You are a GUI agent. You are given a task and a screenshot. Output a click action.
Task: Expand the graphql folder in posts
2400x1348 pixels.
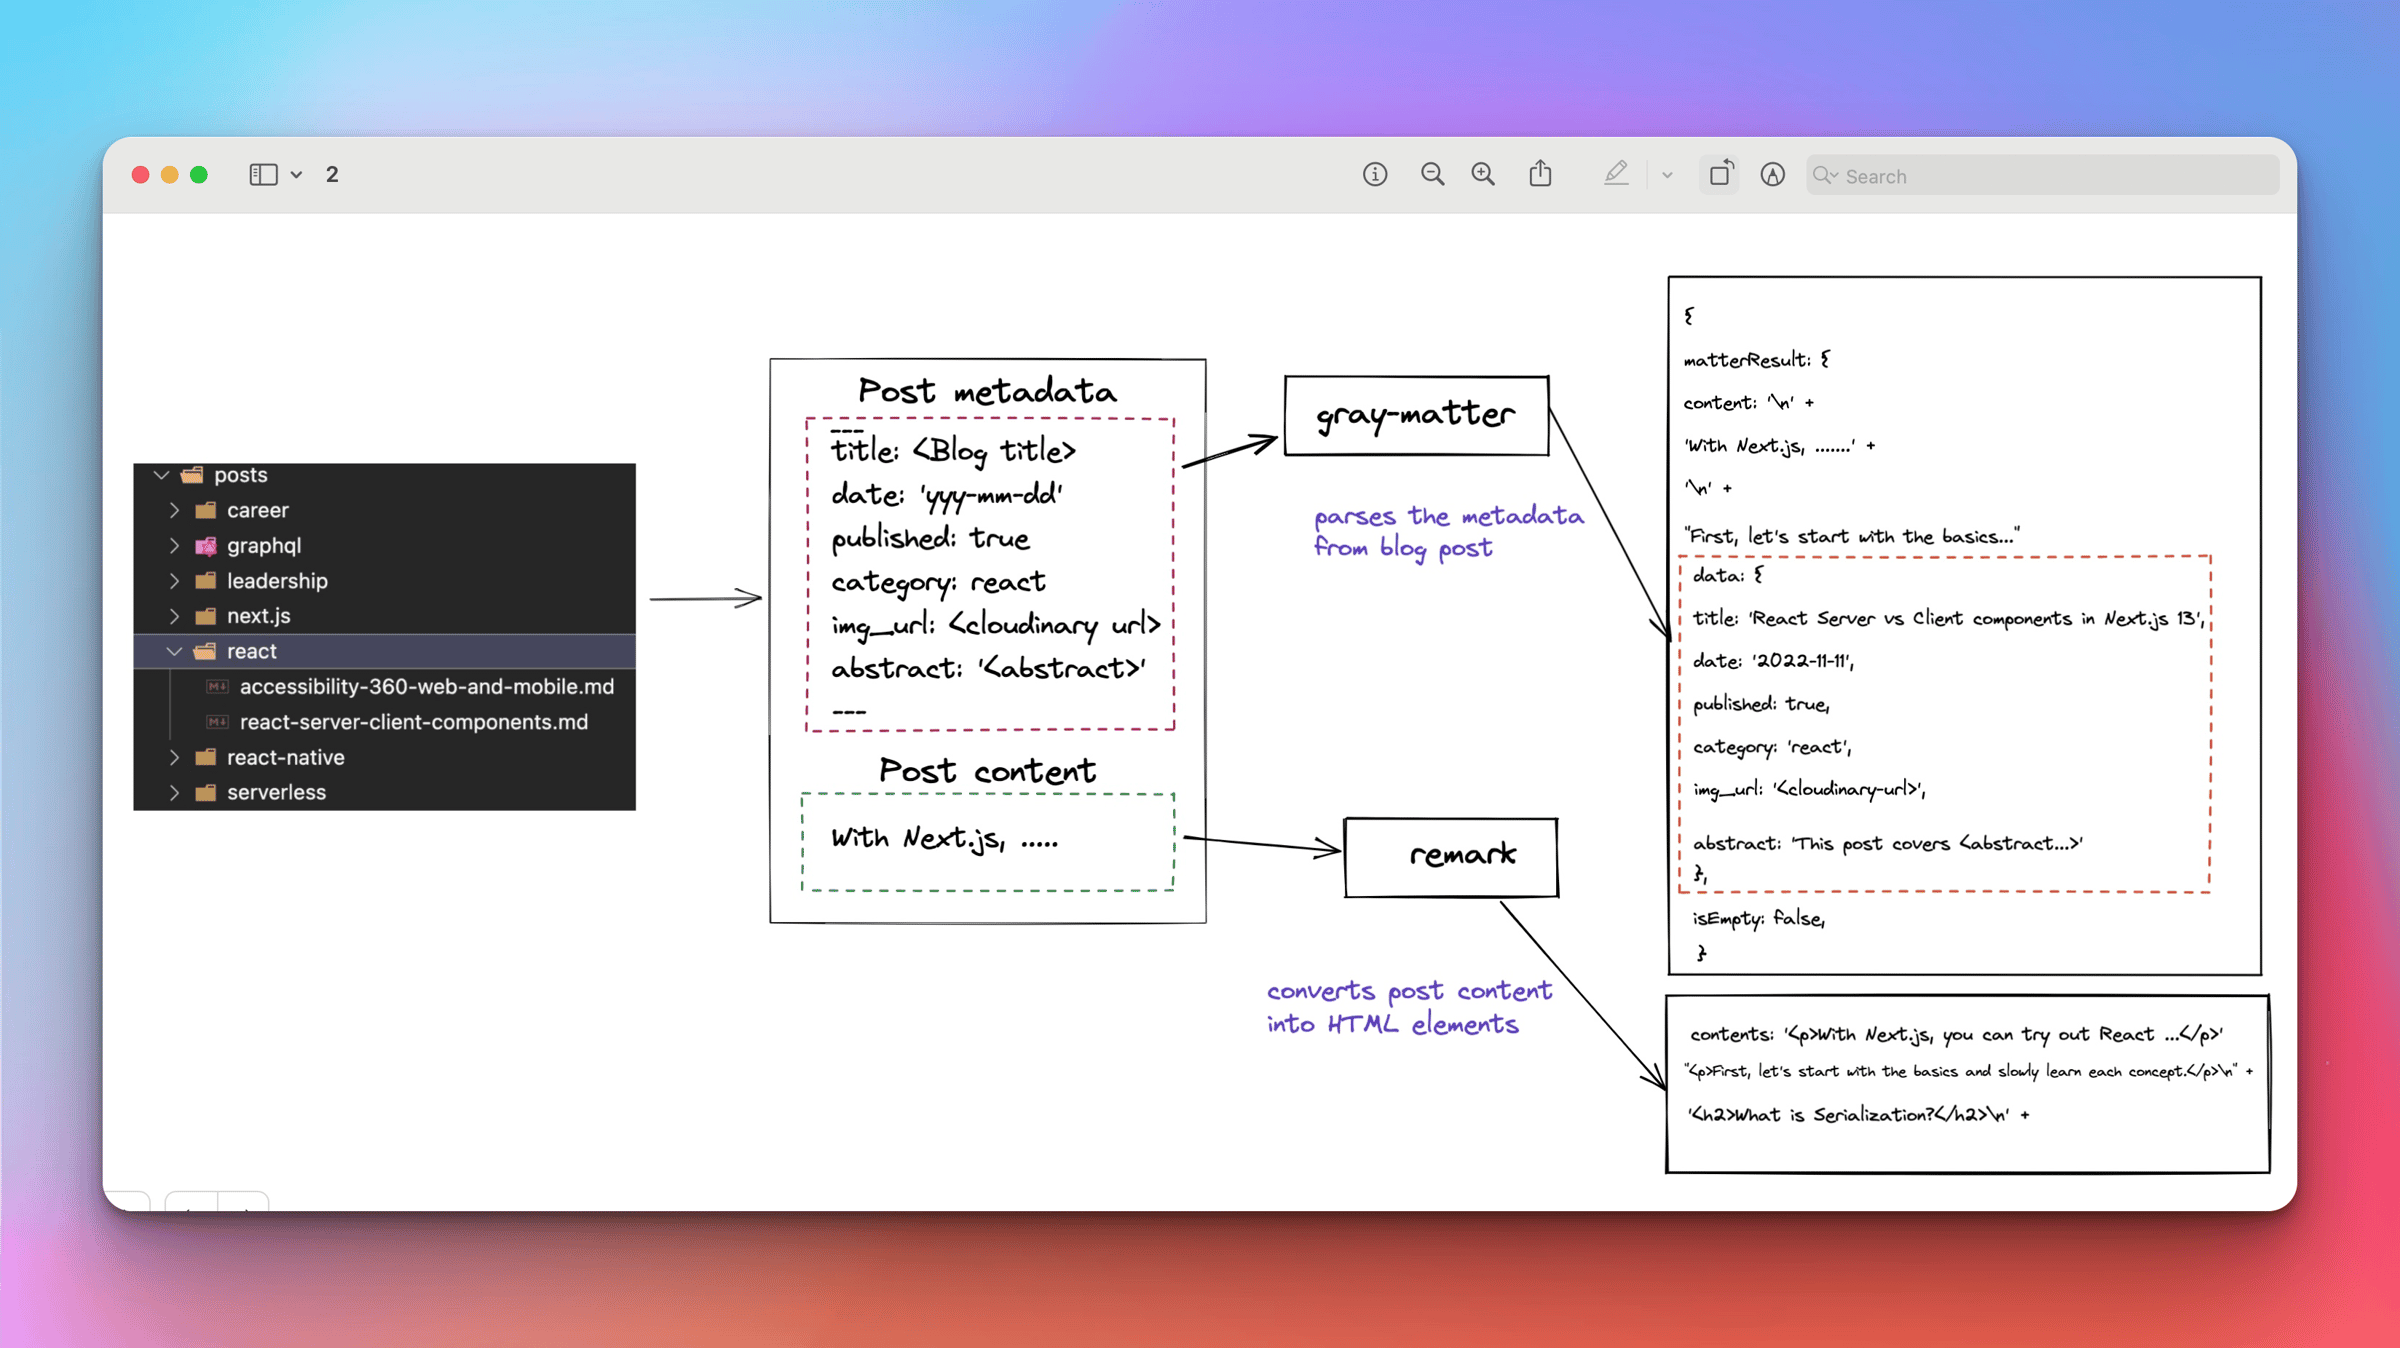pos(176,544)
